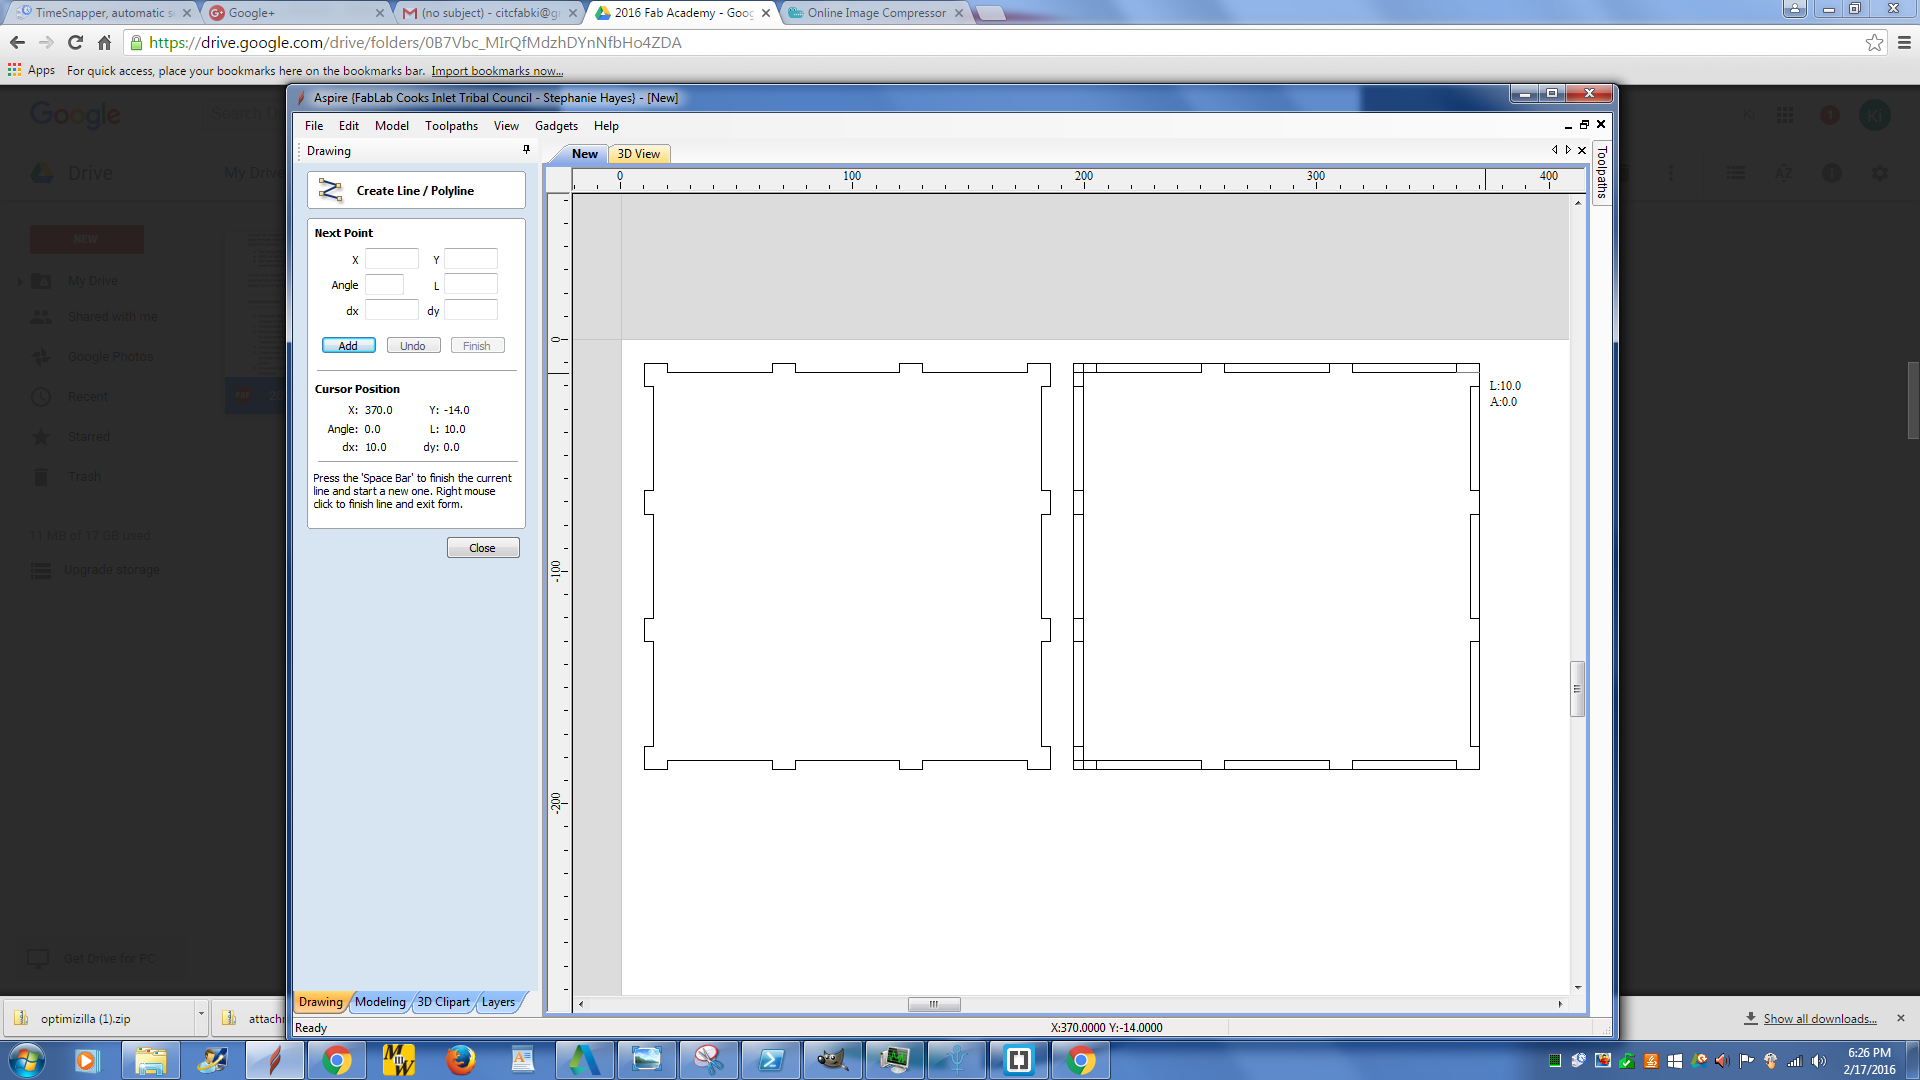This screenshot has width=1920, height=1080.
Task: Open the View menu
Action: (506, 126)
